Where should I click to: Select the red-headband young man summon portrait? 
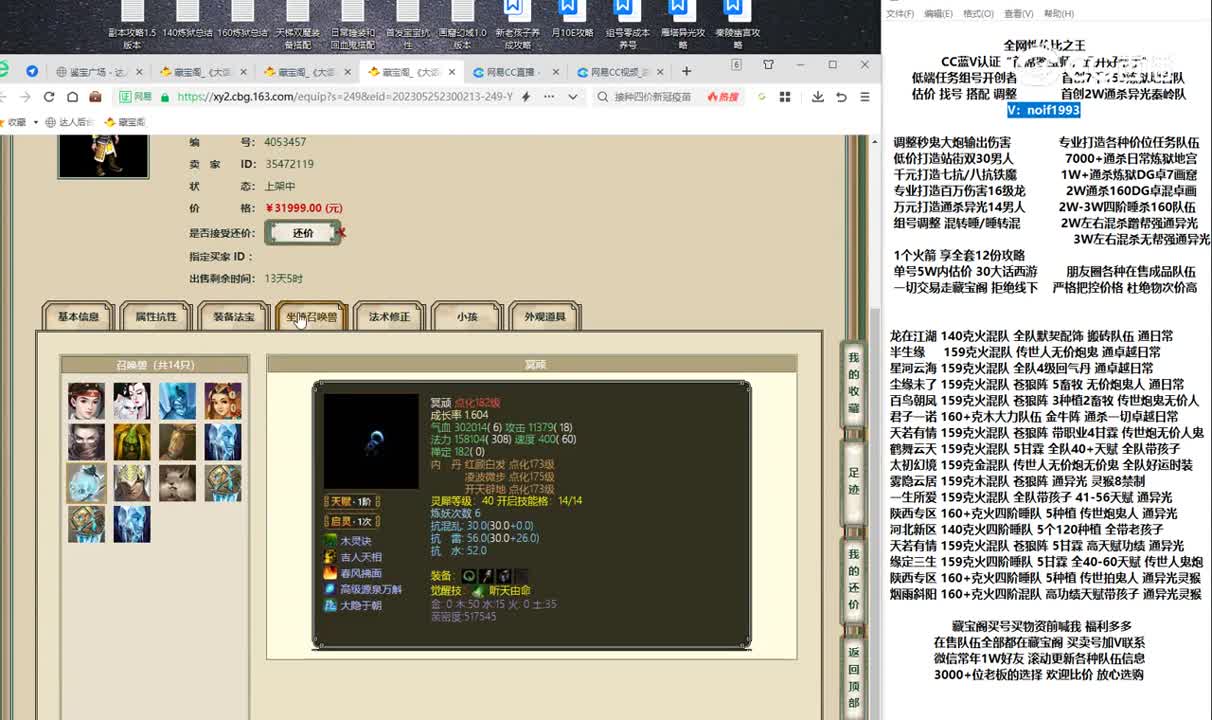click(x=86, y=401)
